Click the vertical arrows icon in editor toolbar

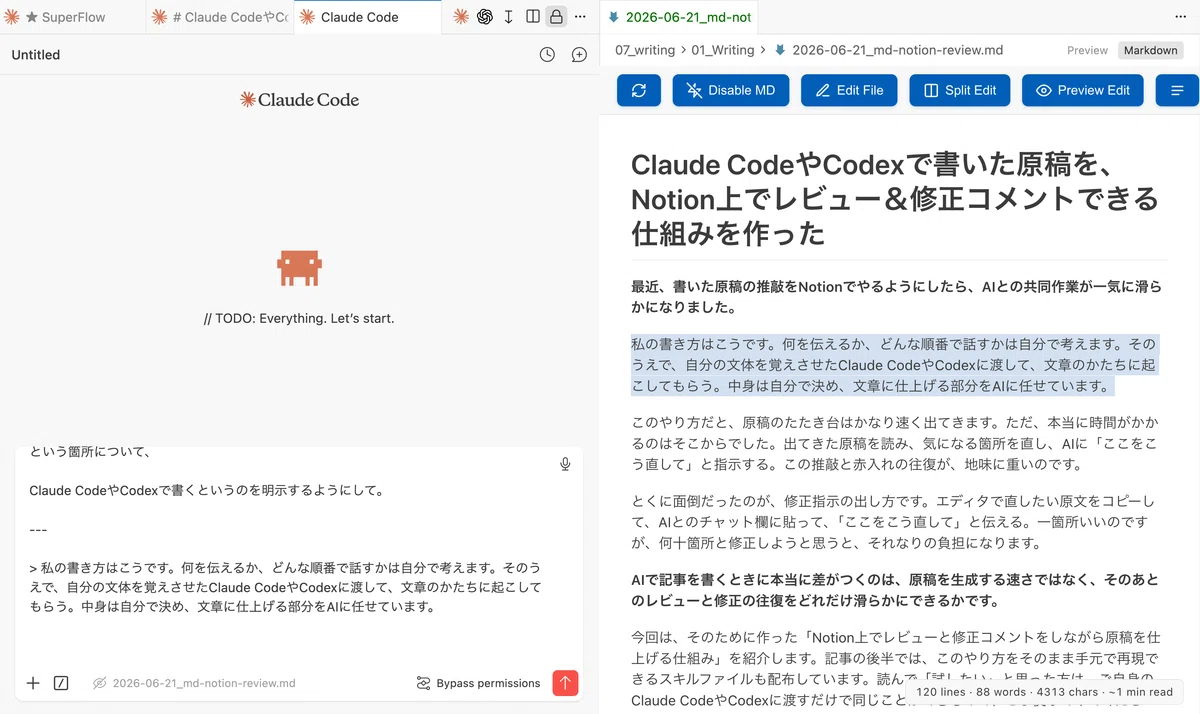508,17
